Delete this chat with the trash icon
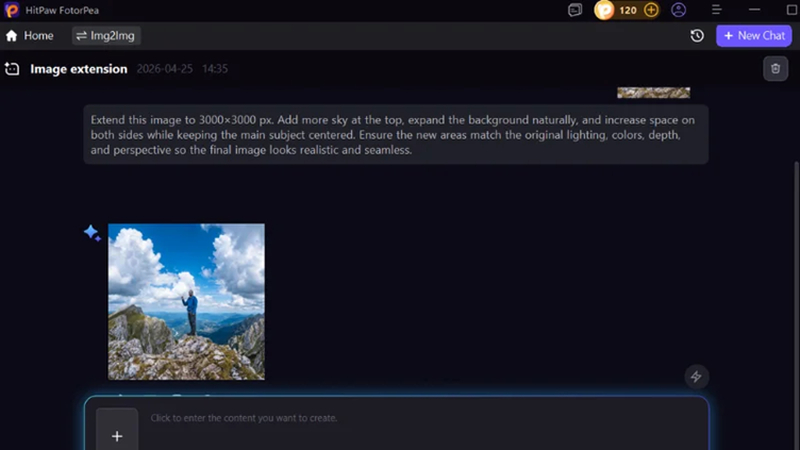800x450 pixels. tap(776, 69)
